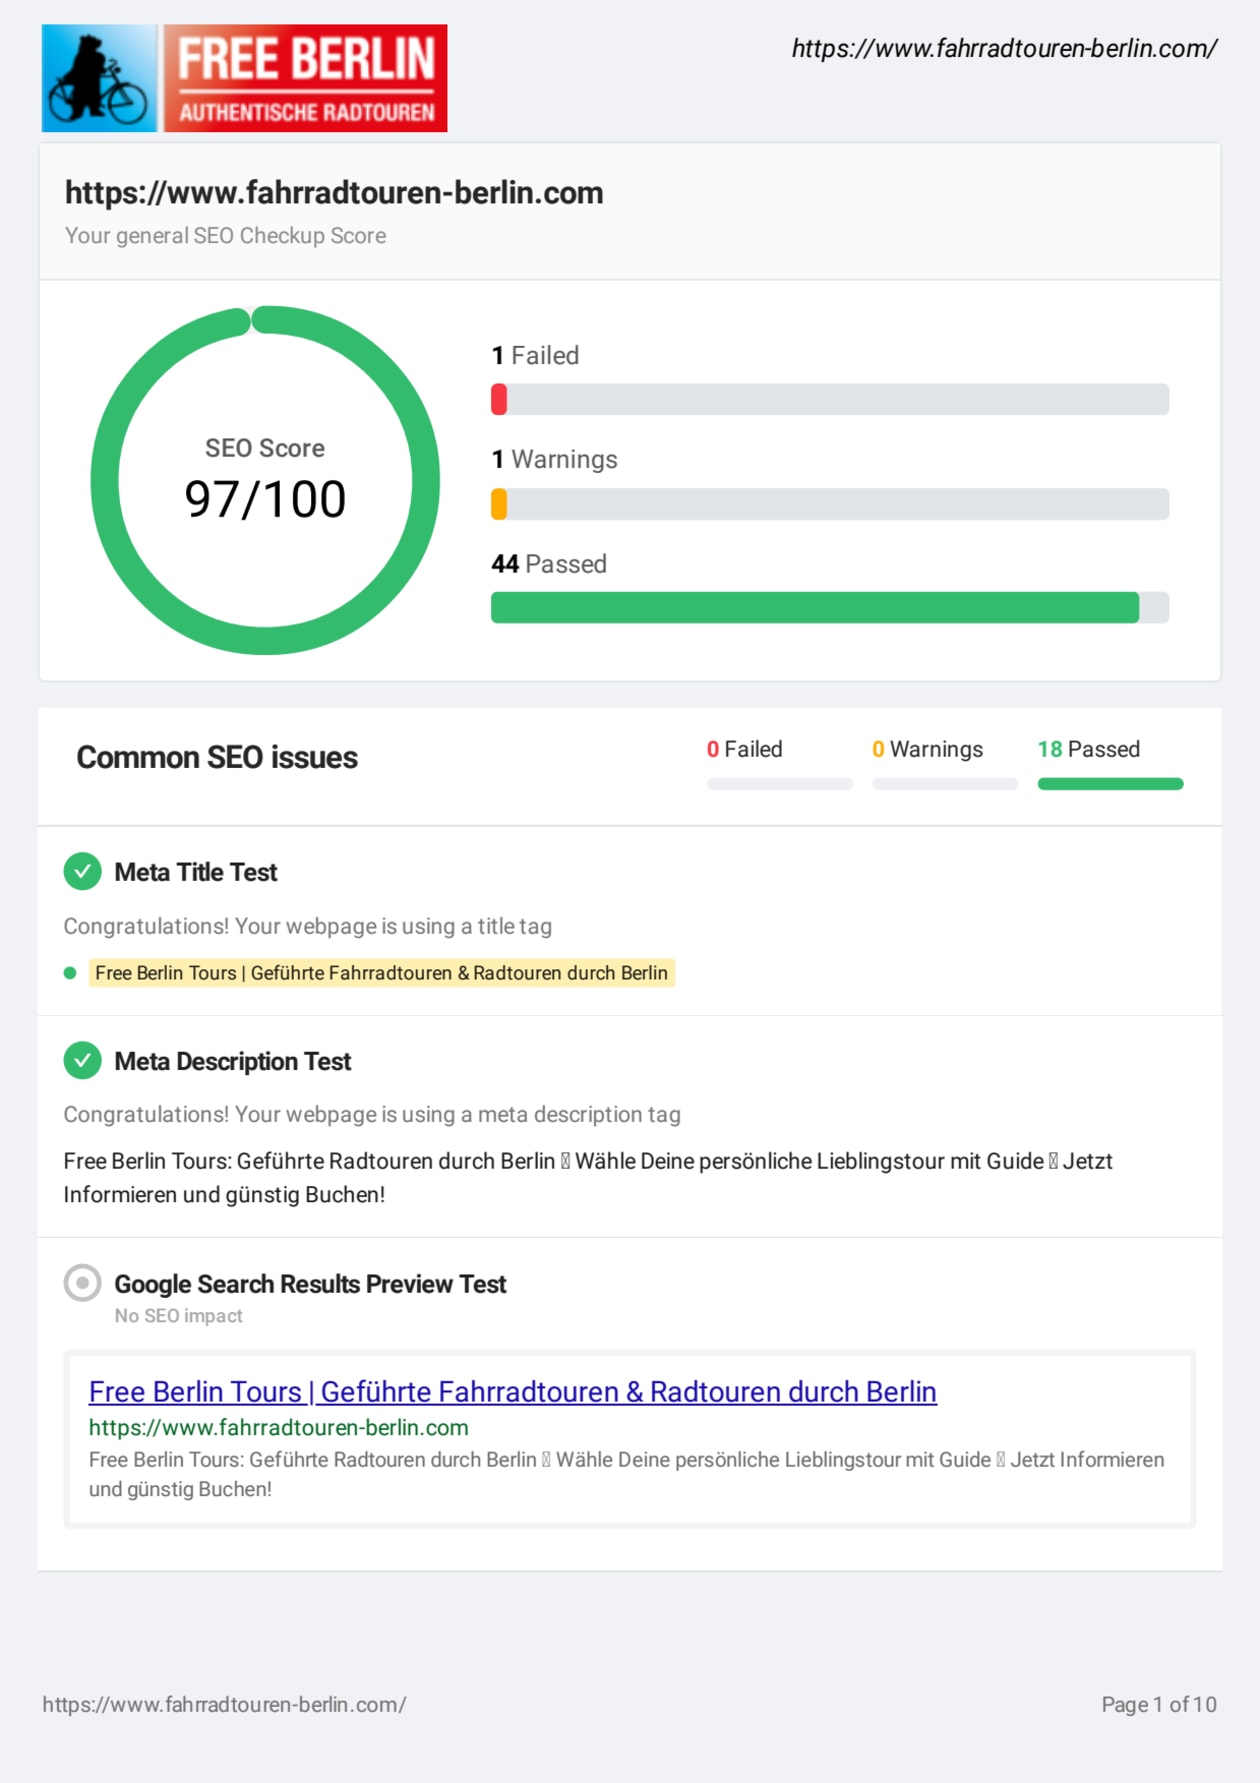Click the Free Berlin red banner logo

305,79
